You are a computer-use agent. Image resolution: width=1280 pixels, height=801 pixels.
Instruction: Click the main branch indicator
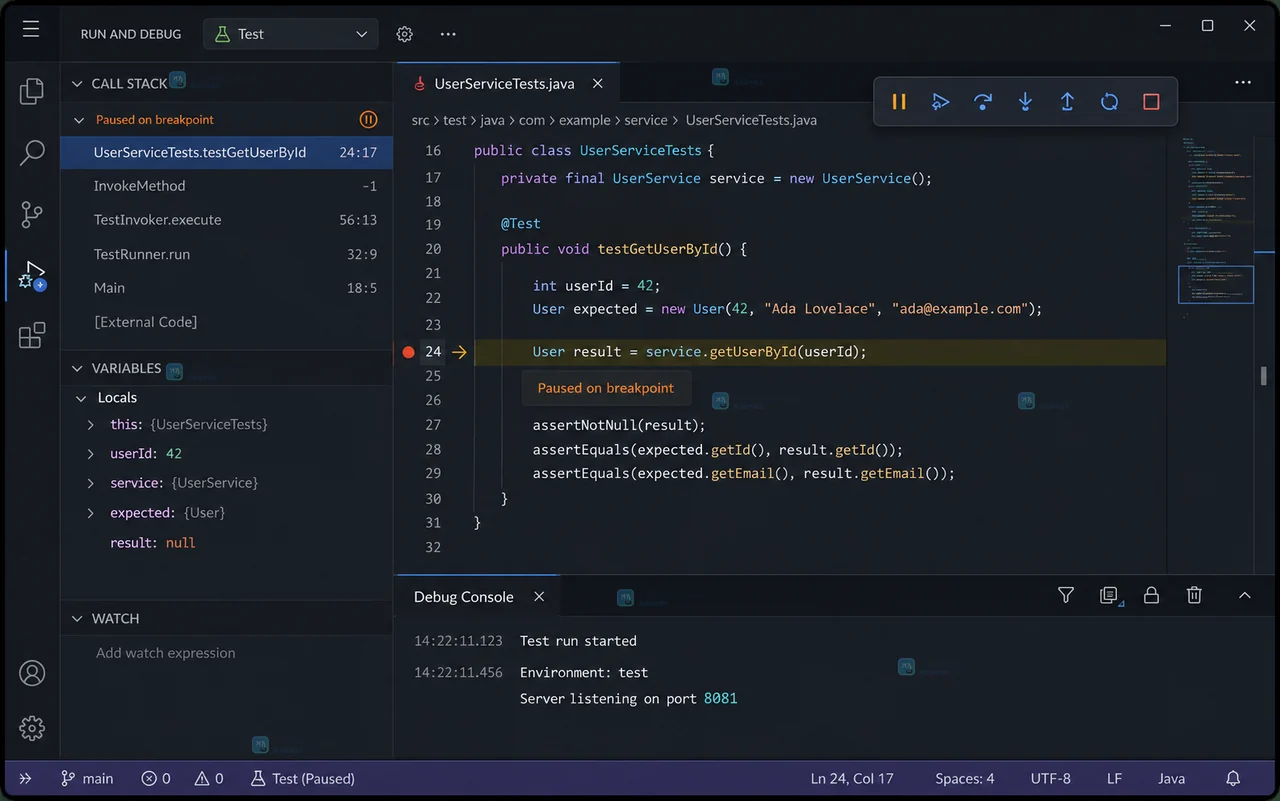click(86, 778)
